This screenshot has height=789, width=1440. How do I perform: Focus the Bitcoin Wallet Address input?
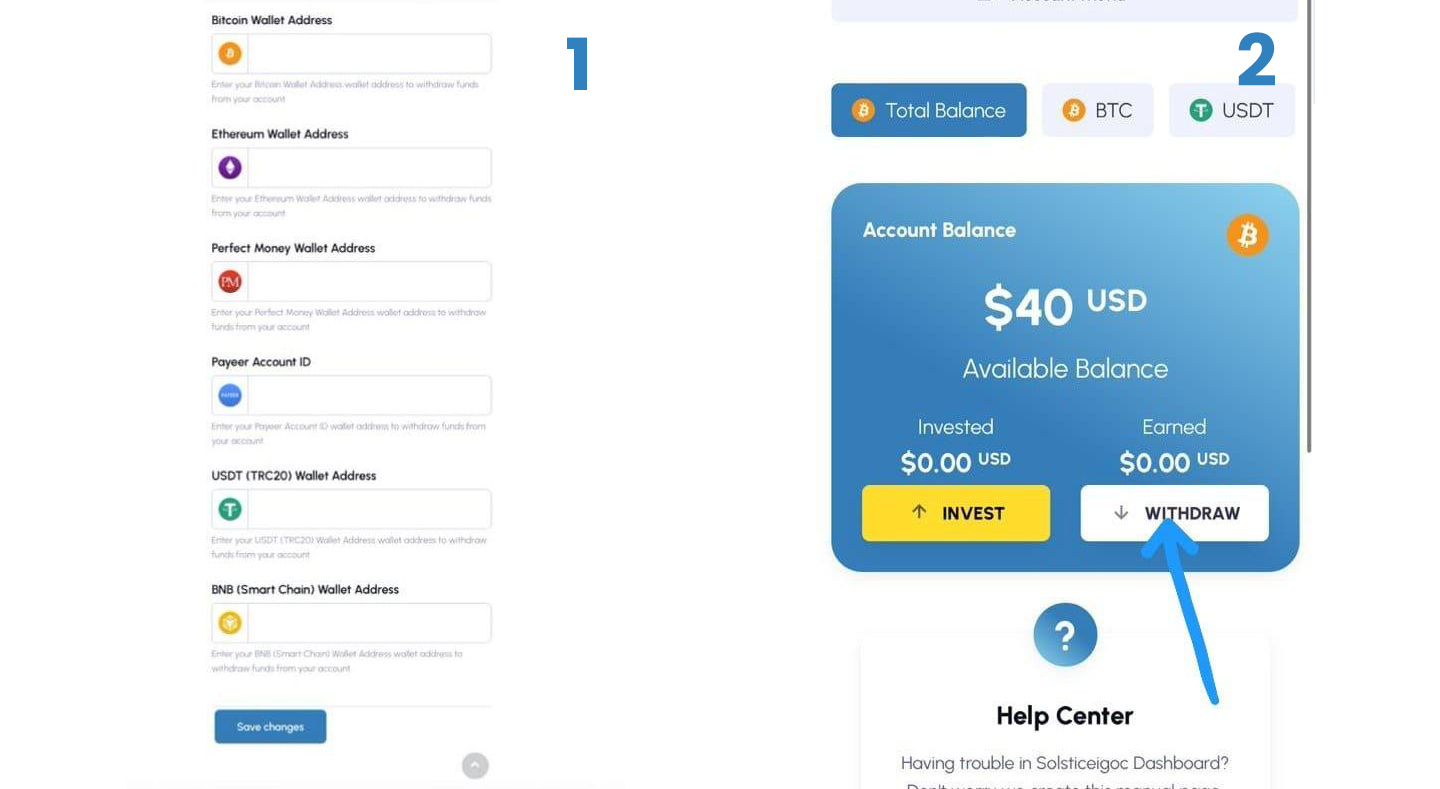(x=368, y=54)
